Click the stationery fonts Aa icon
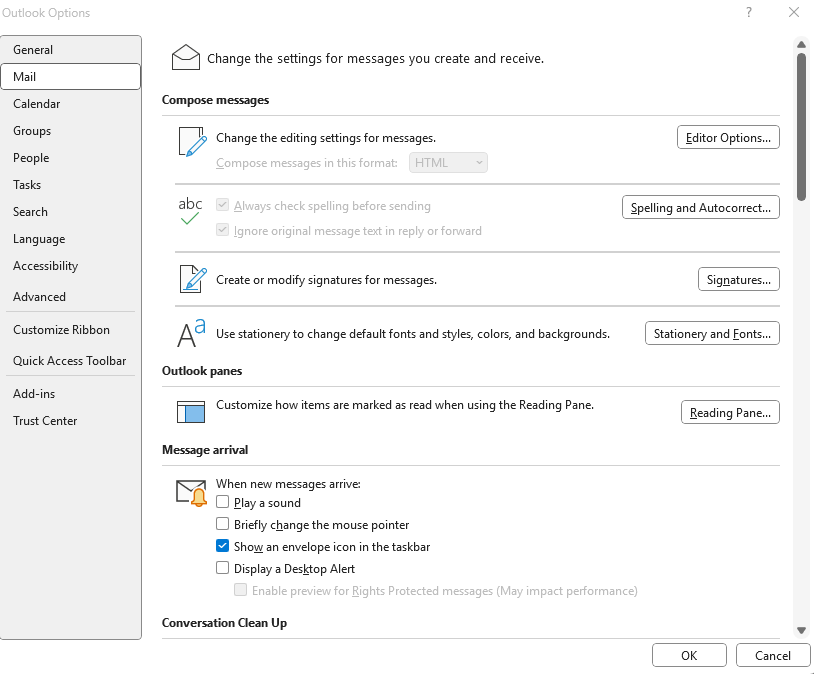Screen dimensions: 814x674 pos(192,333)
